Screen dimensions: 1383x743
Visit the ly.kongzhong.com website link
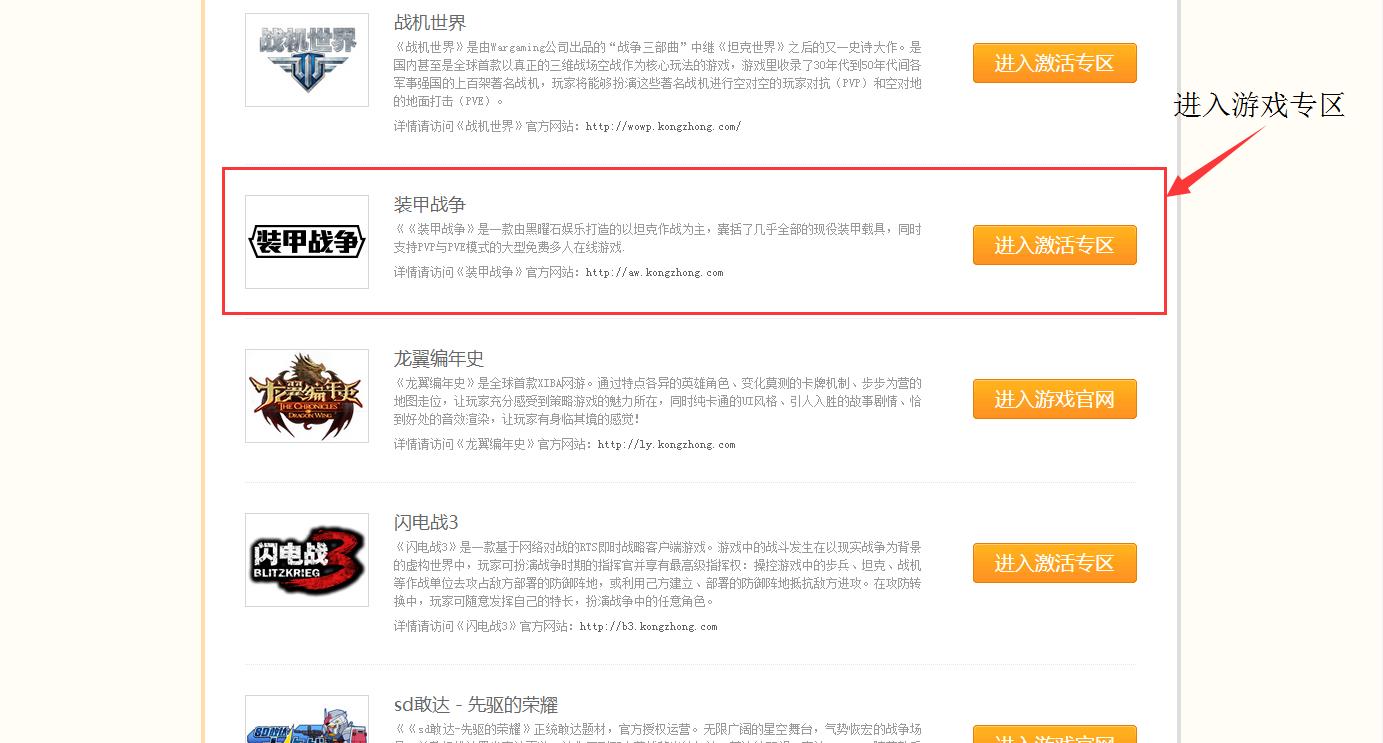(x=667, y=444)
